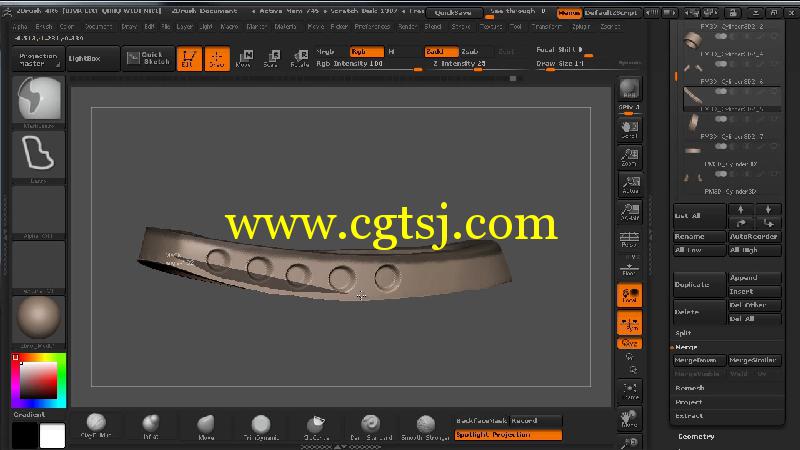800x450 pixels.
Task: Open the Alpha Off slot
Action: tap(39, 213)
